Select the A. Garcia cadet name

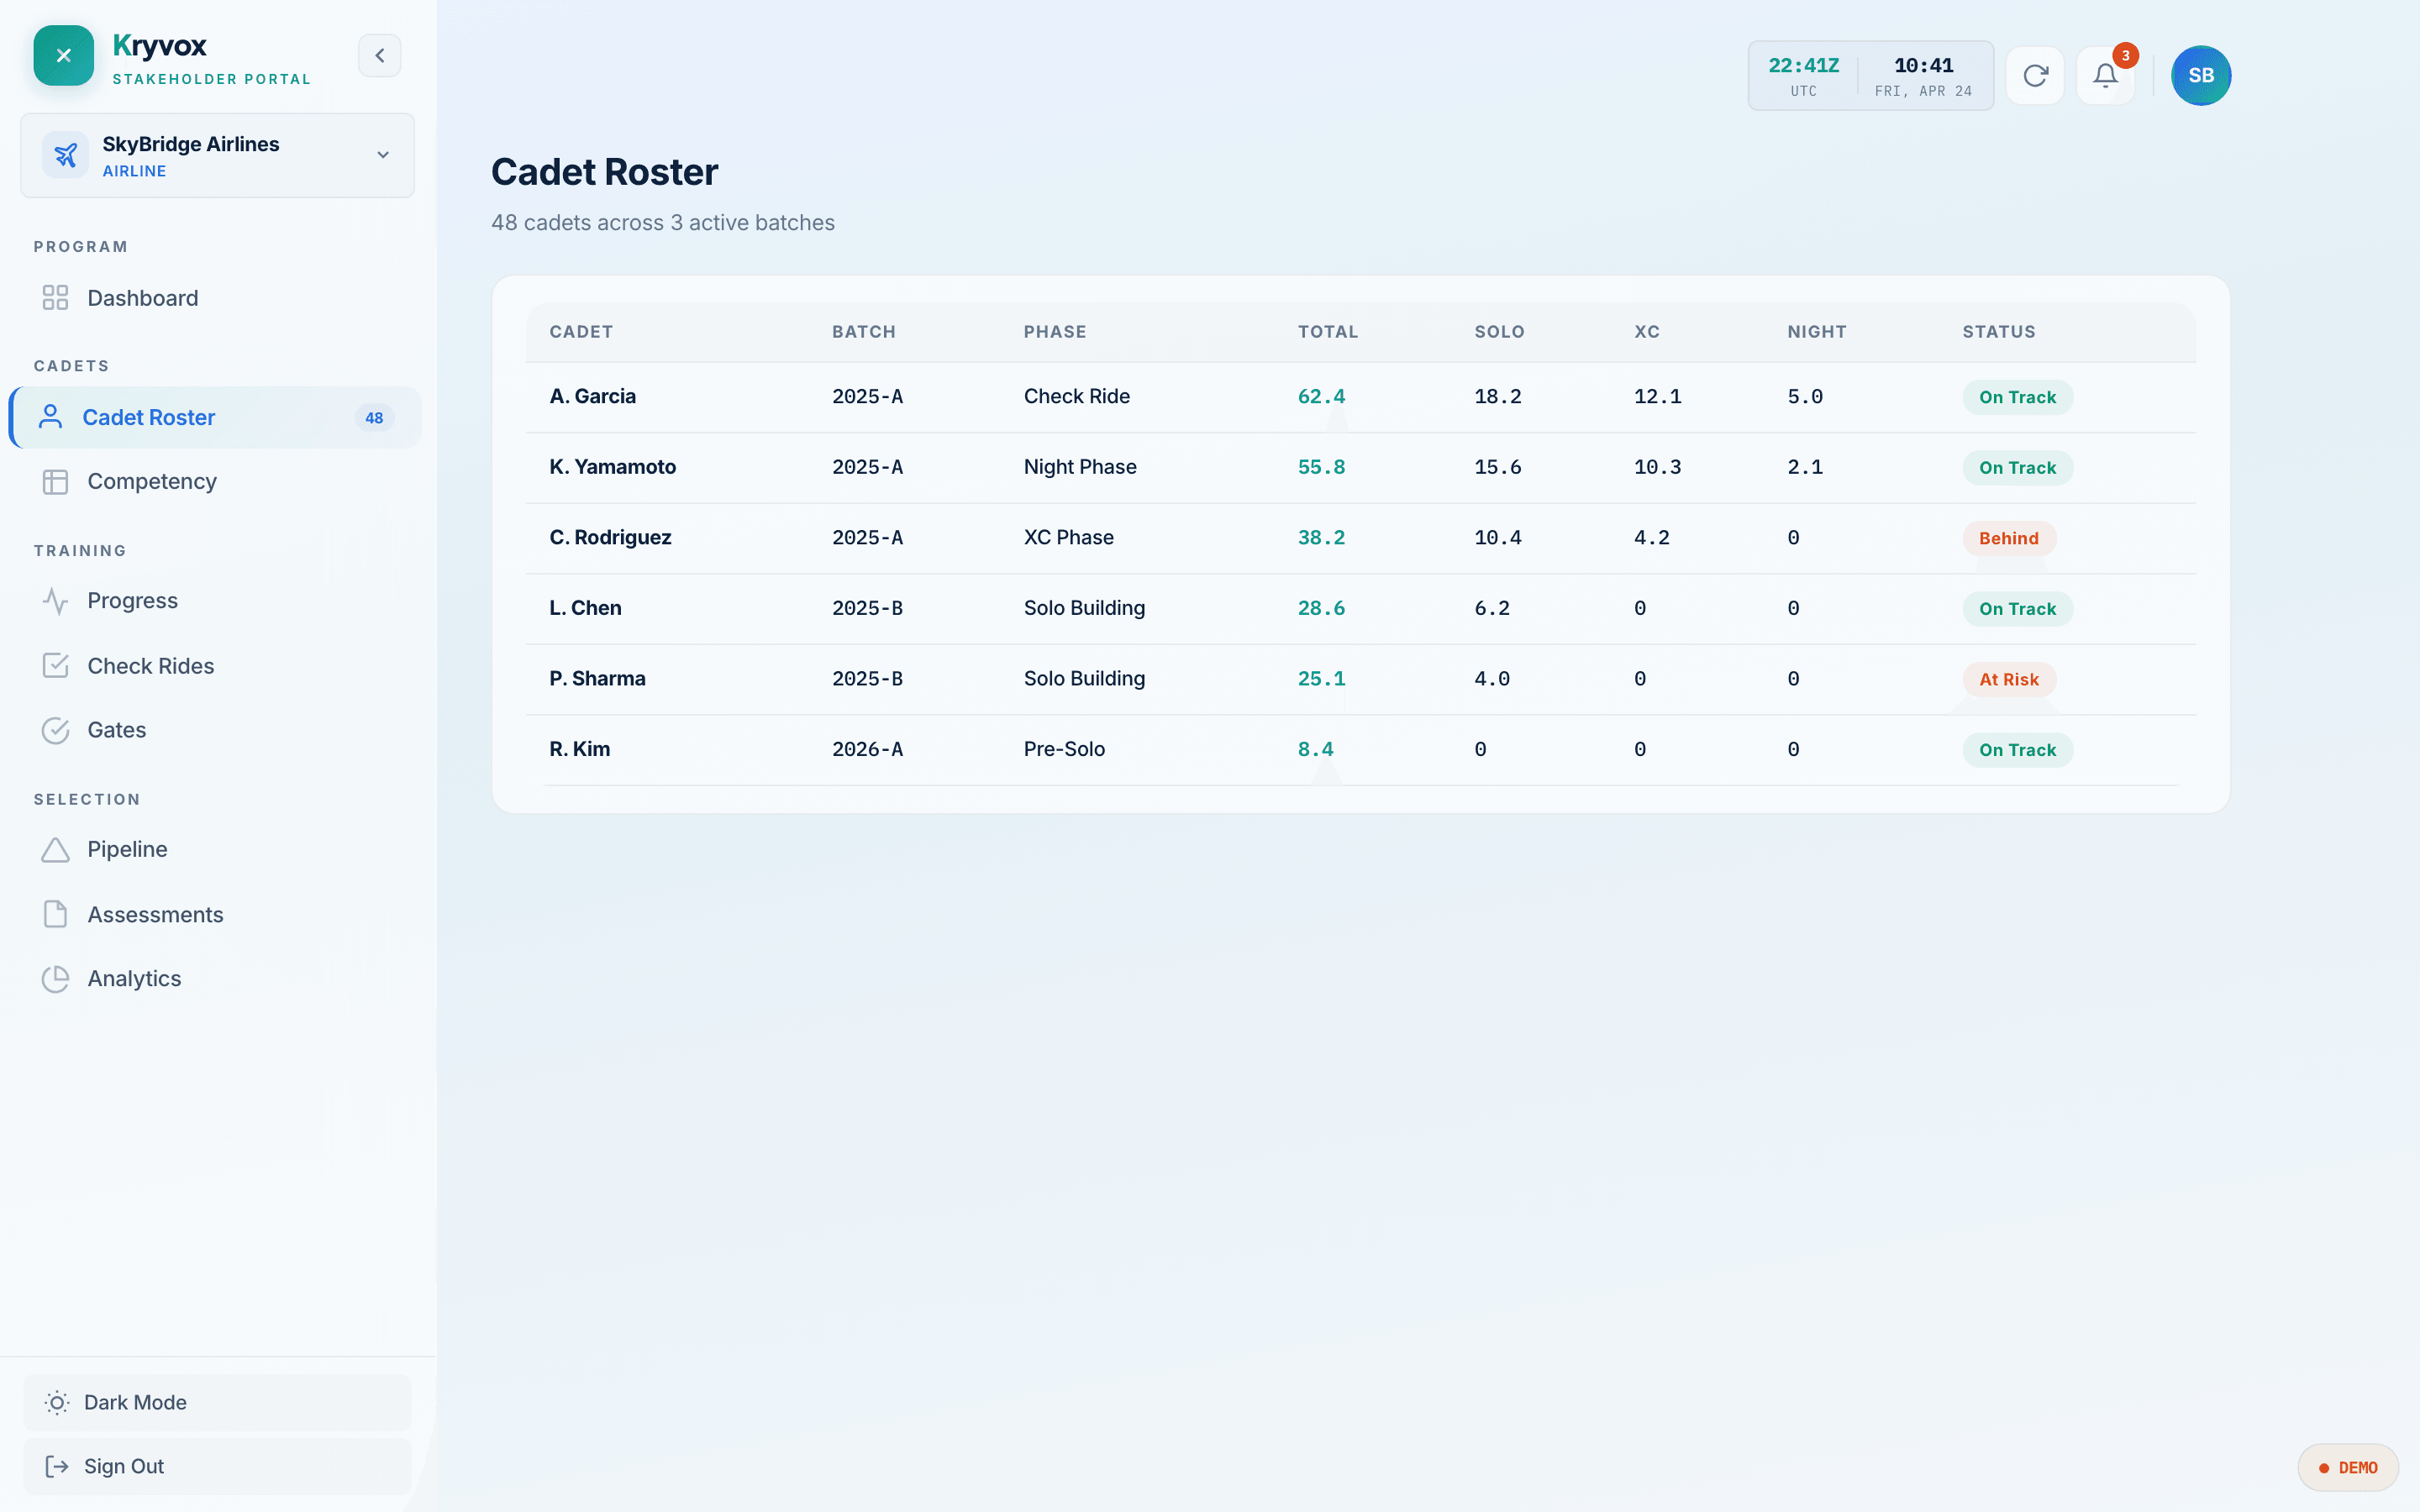pos(593,396)
